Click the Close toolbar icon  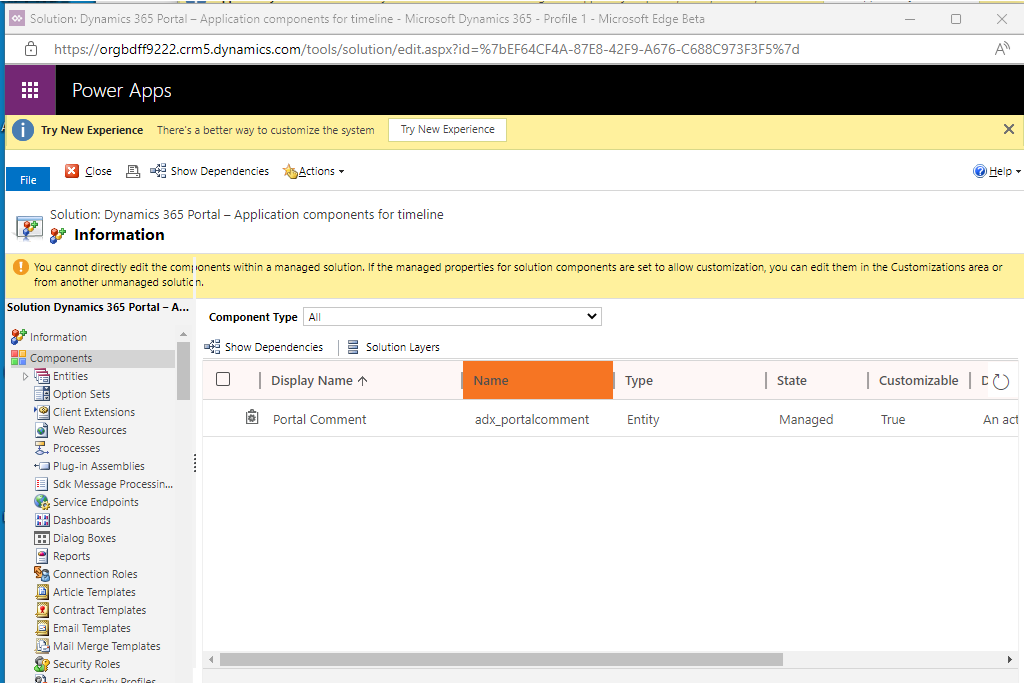72,171
